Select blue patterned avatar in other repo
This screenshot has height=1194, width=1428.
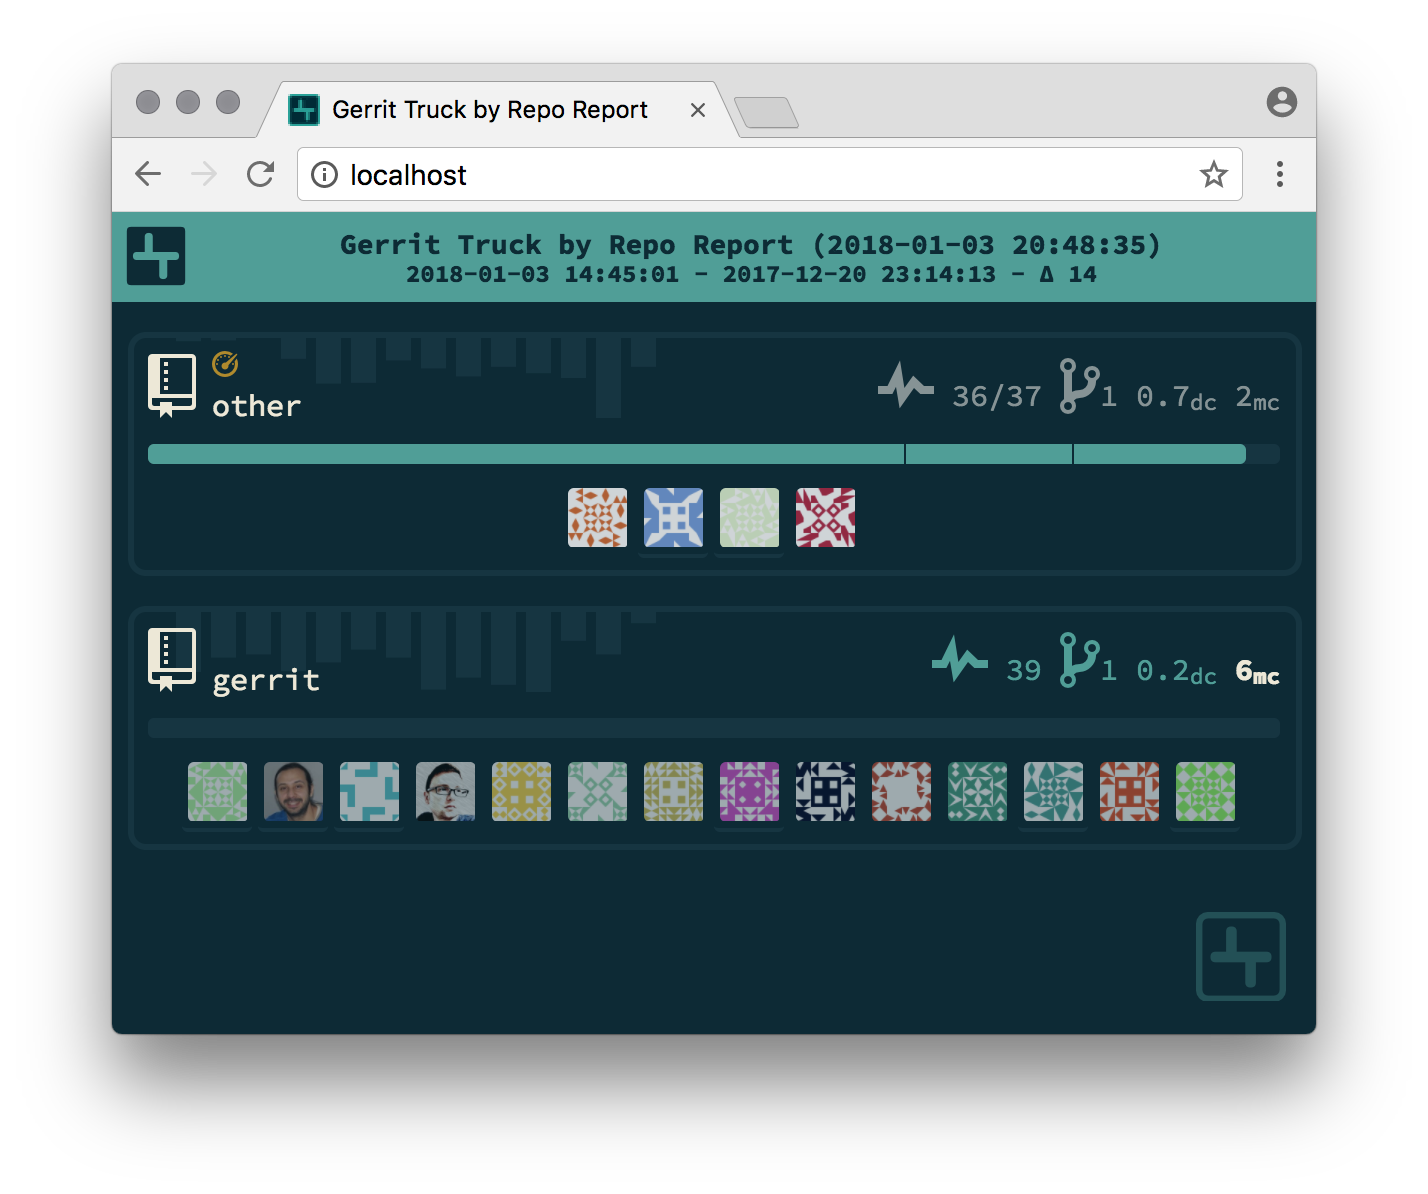pyautogui.click(x=674, y=518)
